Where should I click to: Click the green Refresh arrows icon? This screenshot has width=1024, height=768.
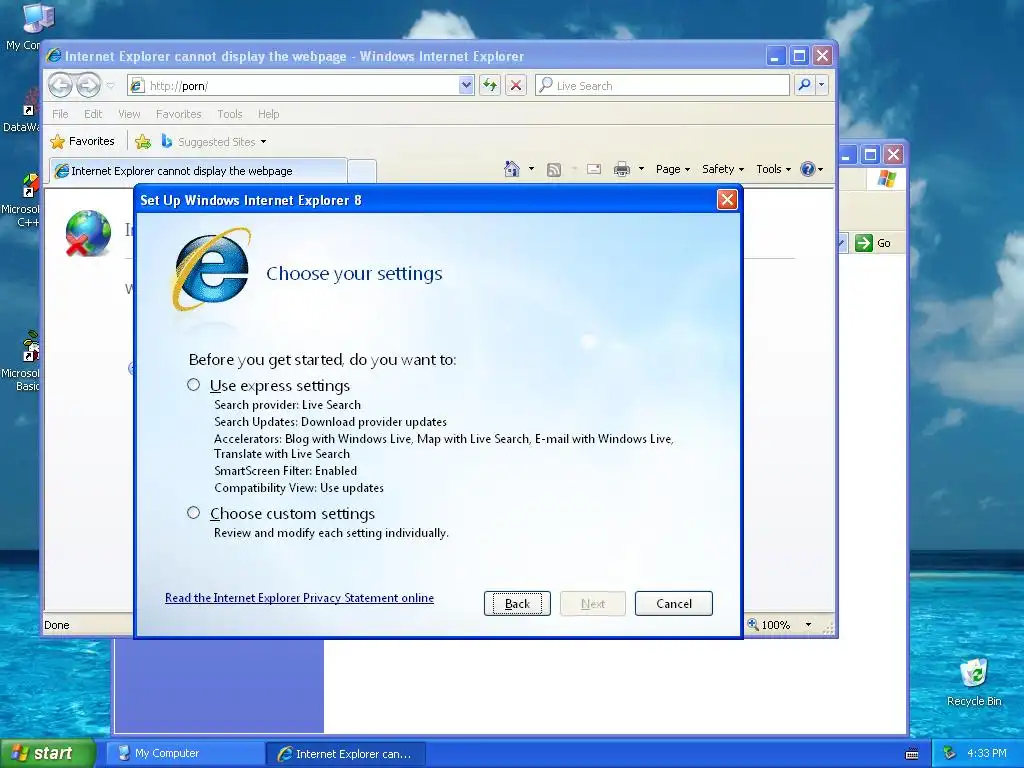click(x=490, y=86)
